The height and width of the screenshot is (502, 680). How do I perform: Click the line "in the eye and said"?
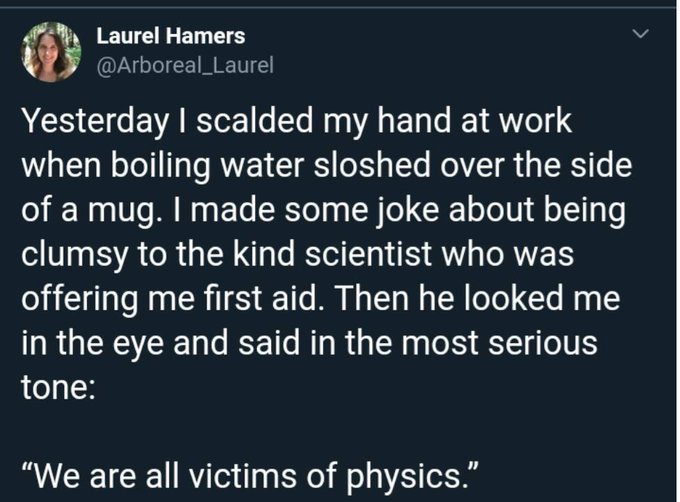click(161, 343)
